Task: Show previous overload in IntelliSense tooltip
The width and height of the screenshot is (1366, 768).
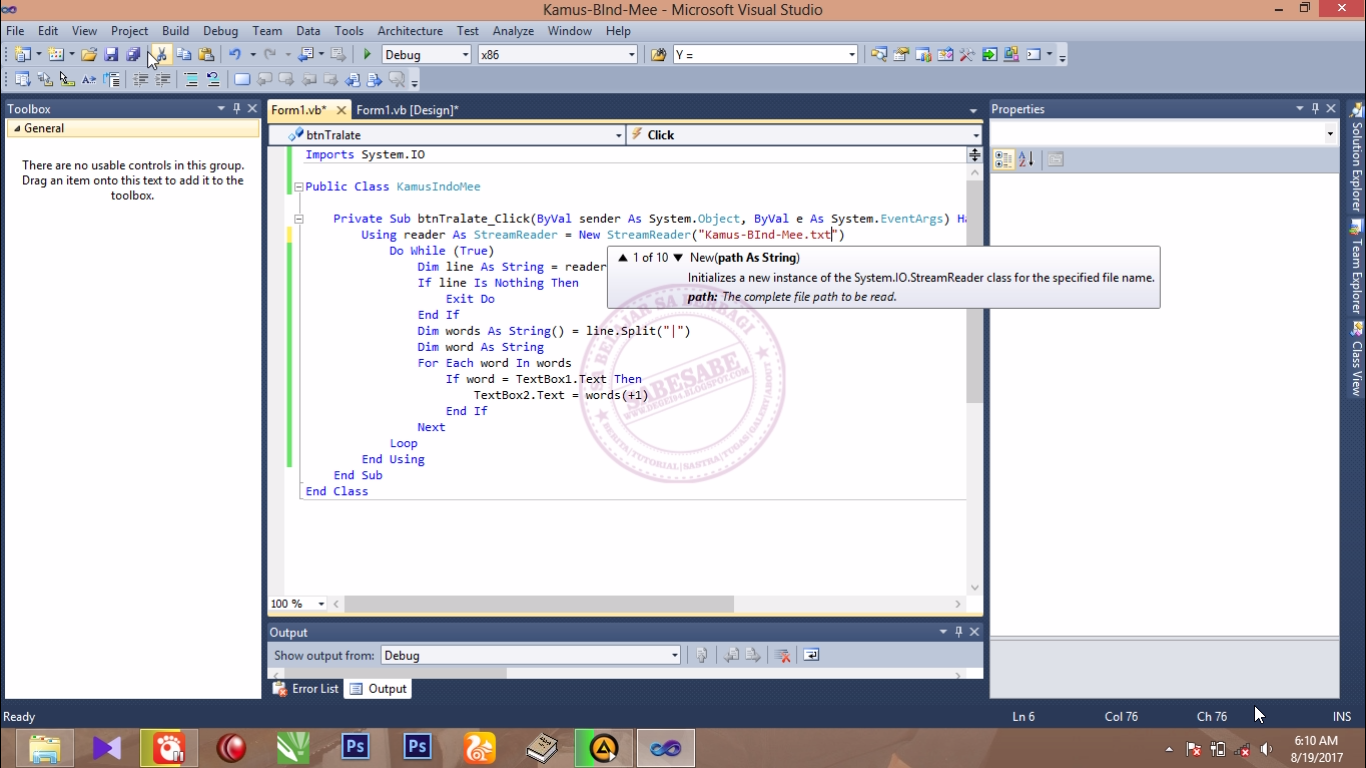Action: pos(623,258)
